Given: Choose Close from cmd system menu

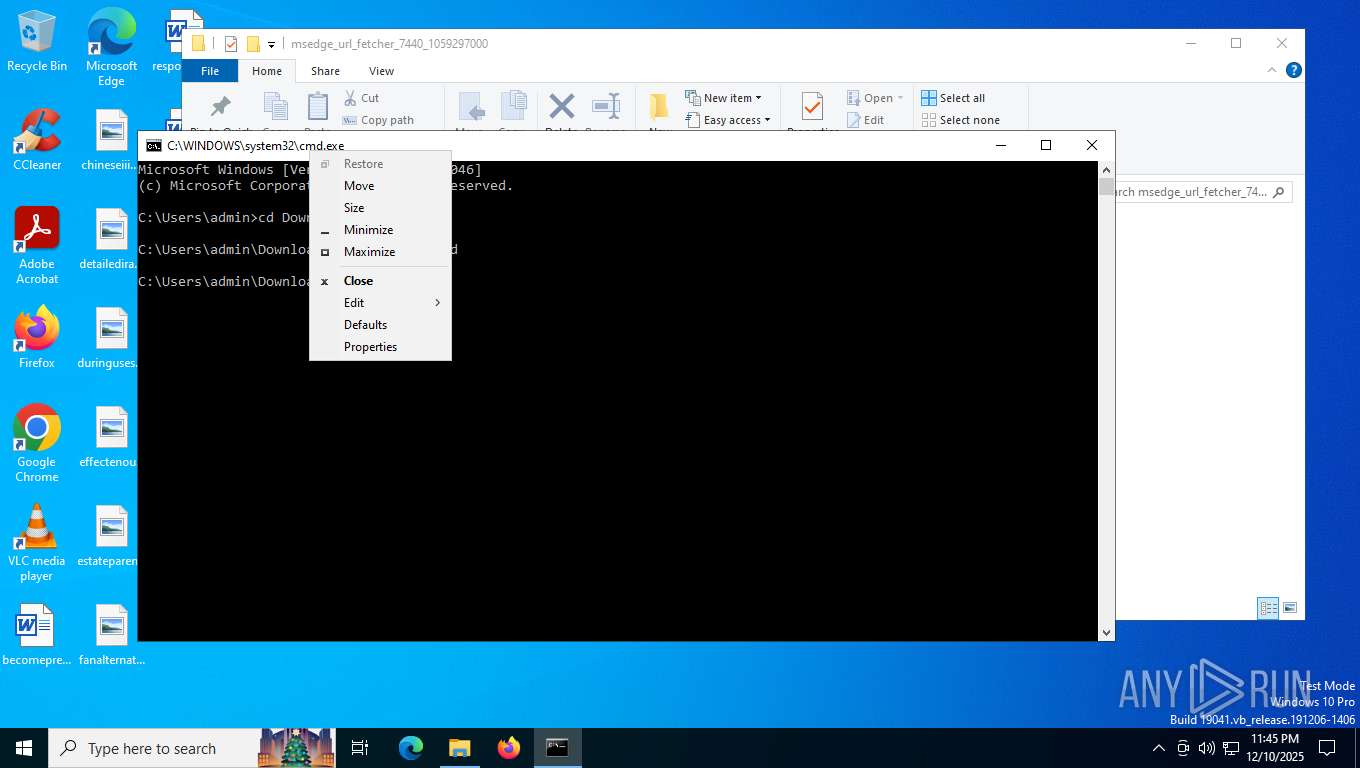Looking at the screenshot, I should click(380, 281).
